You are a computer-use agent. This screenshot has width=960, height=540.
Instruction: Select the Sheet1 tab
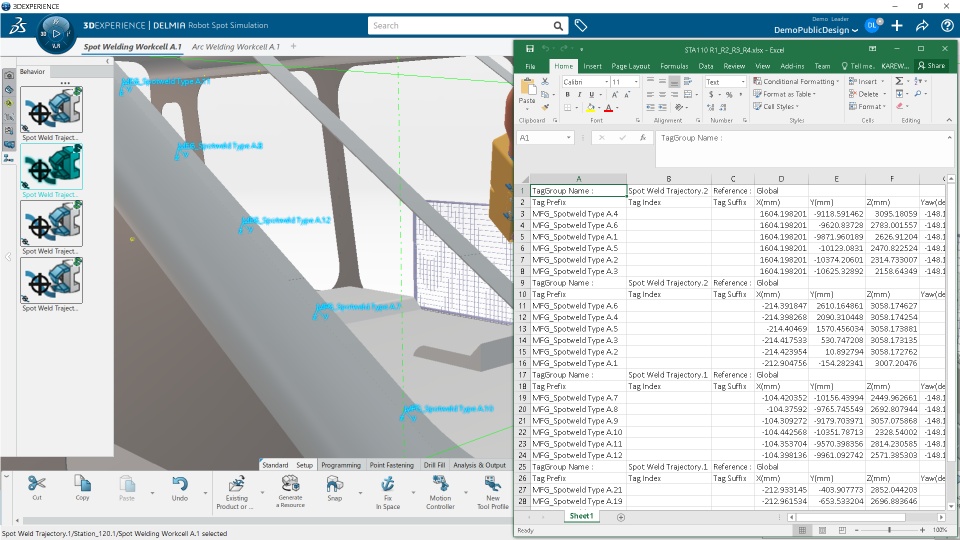582,516
